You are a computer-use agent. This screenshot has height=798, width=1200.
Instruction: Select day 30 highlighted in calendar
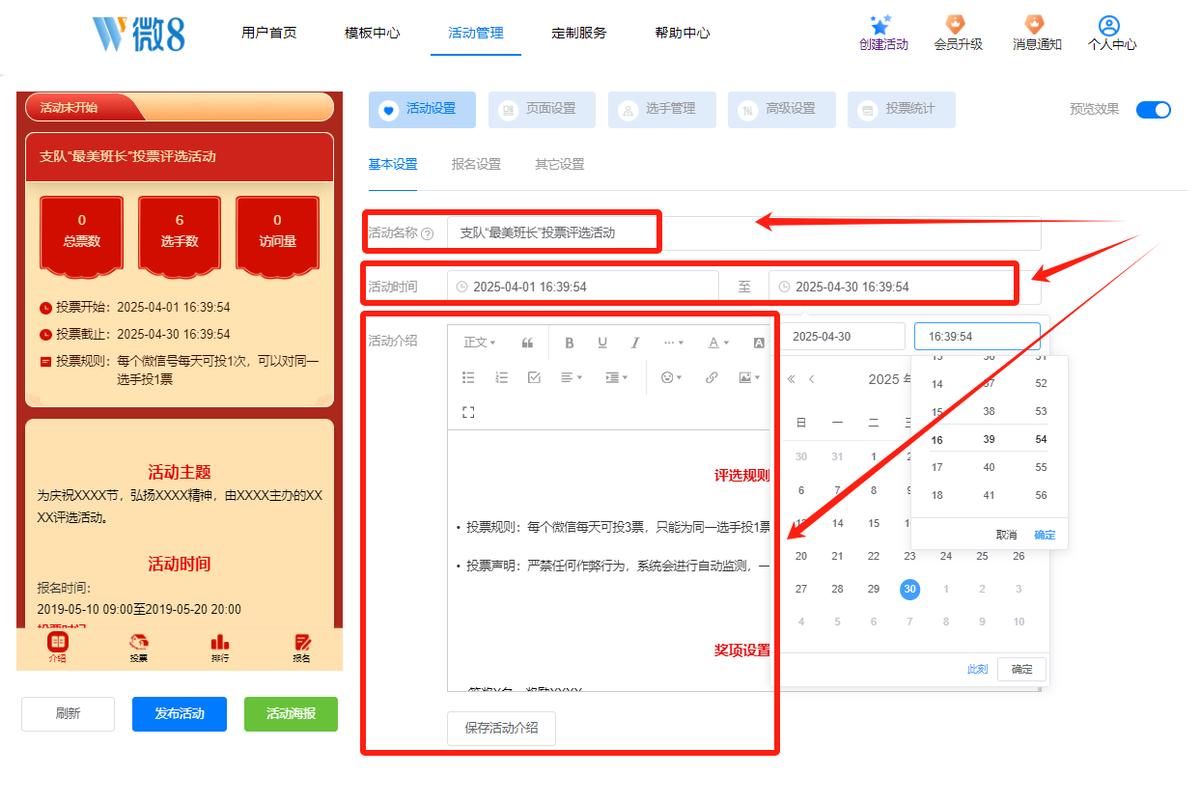(x=909, y=589)
